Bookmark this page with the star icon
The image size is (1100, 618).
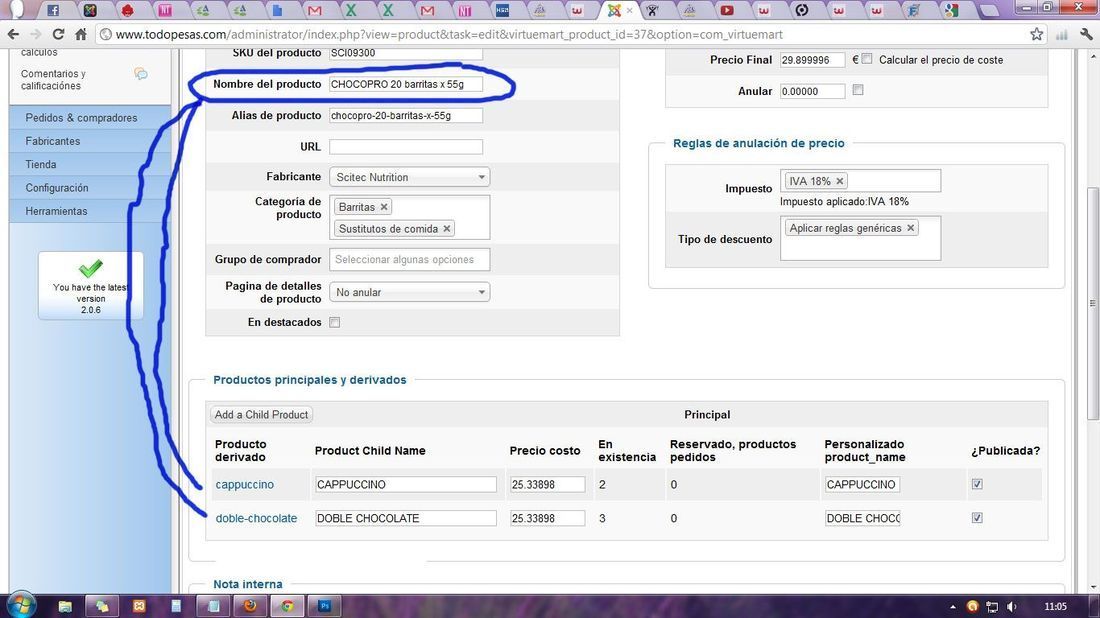pos(1036,34)
